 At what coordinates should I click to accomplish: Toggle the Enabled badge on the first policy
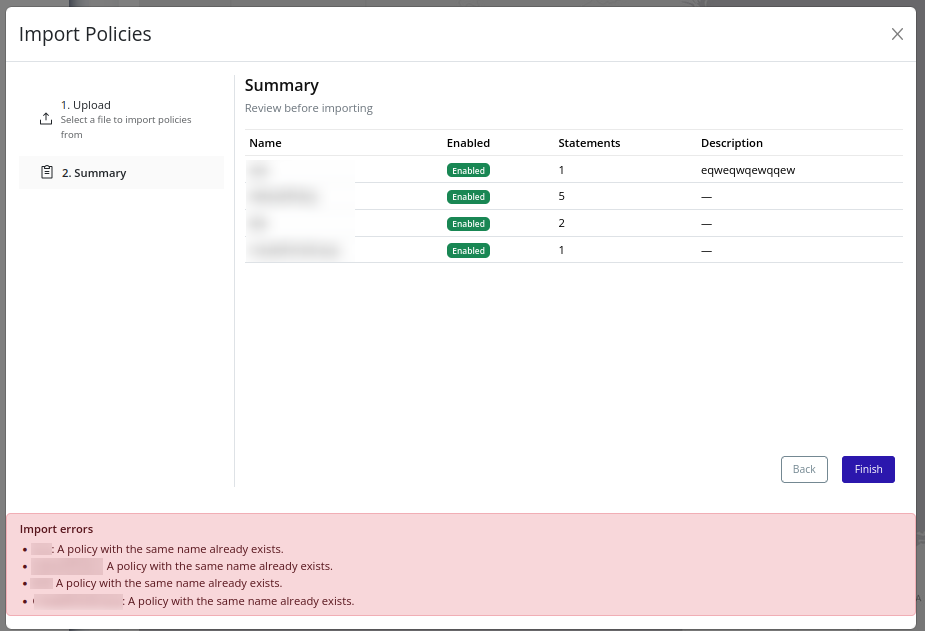(468, 170)
